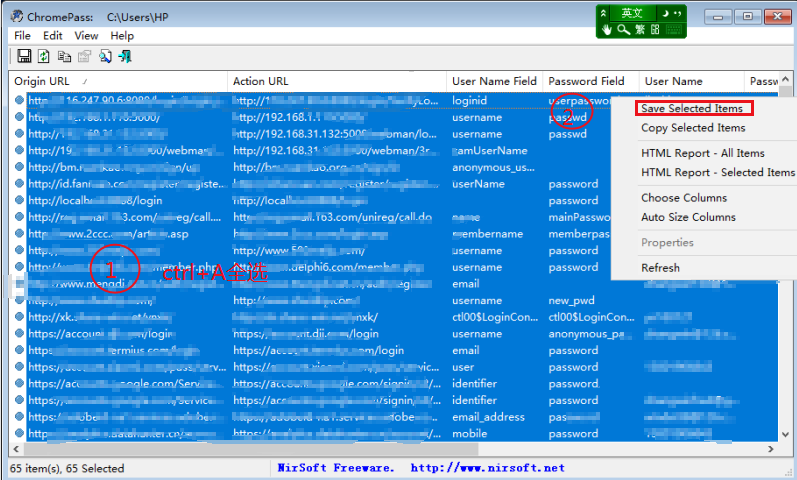The width and height of the screenshot is (797, 480).
Task: Select HTML Report - Selected Items
Action: (x=718, y=172)
